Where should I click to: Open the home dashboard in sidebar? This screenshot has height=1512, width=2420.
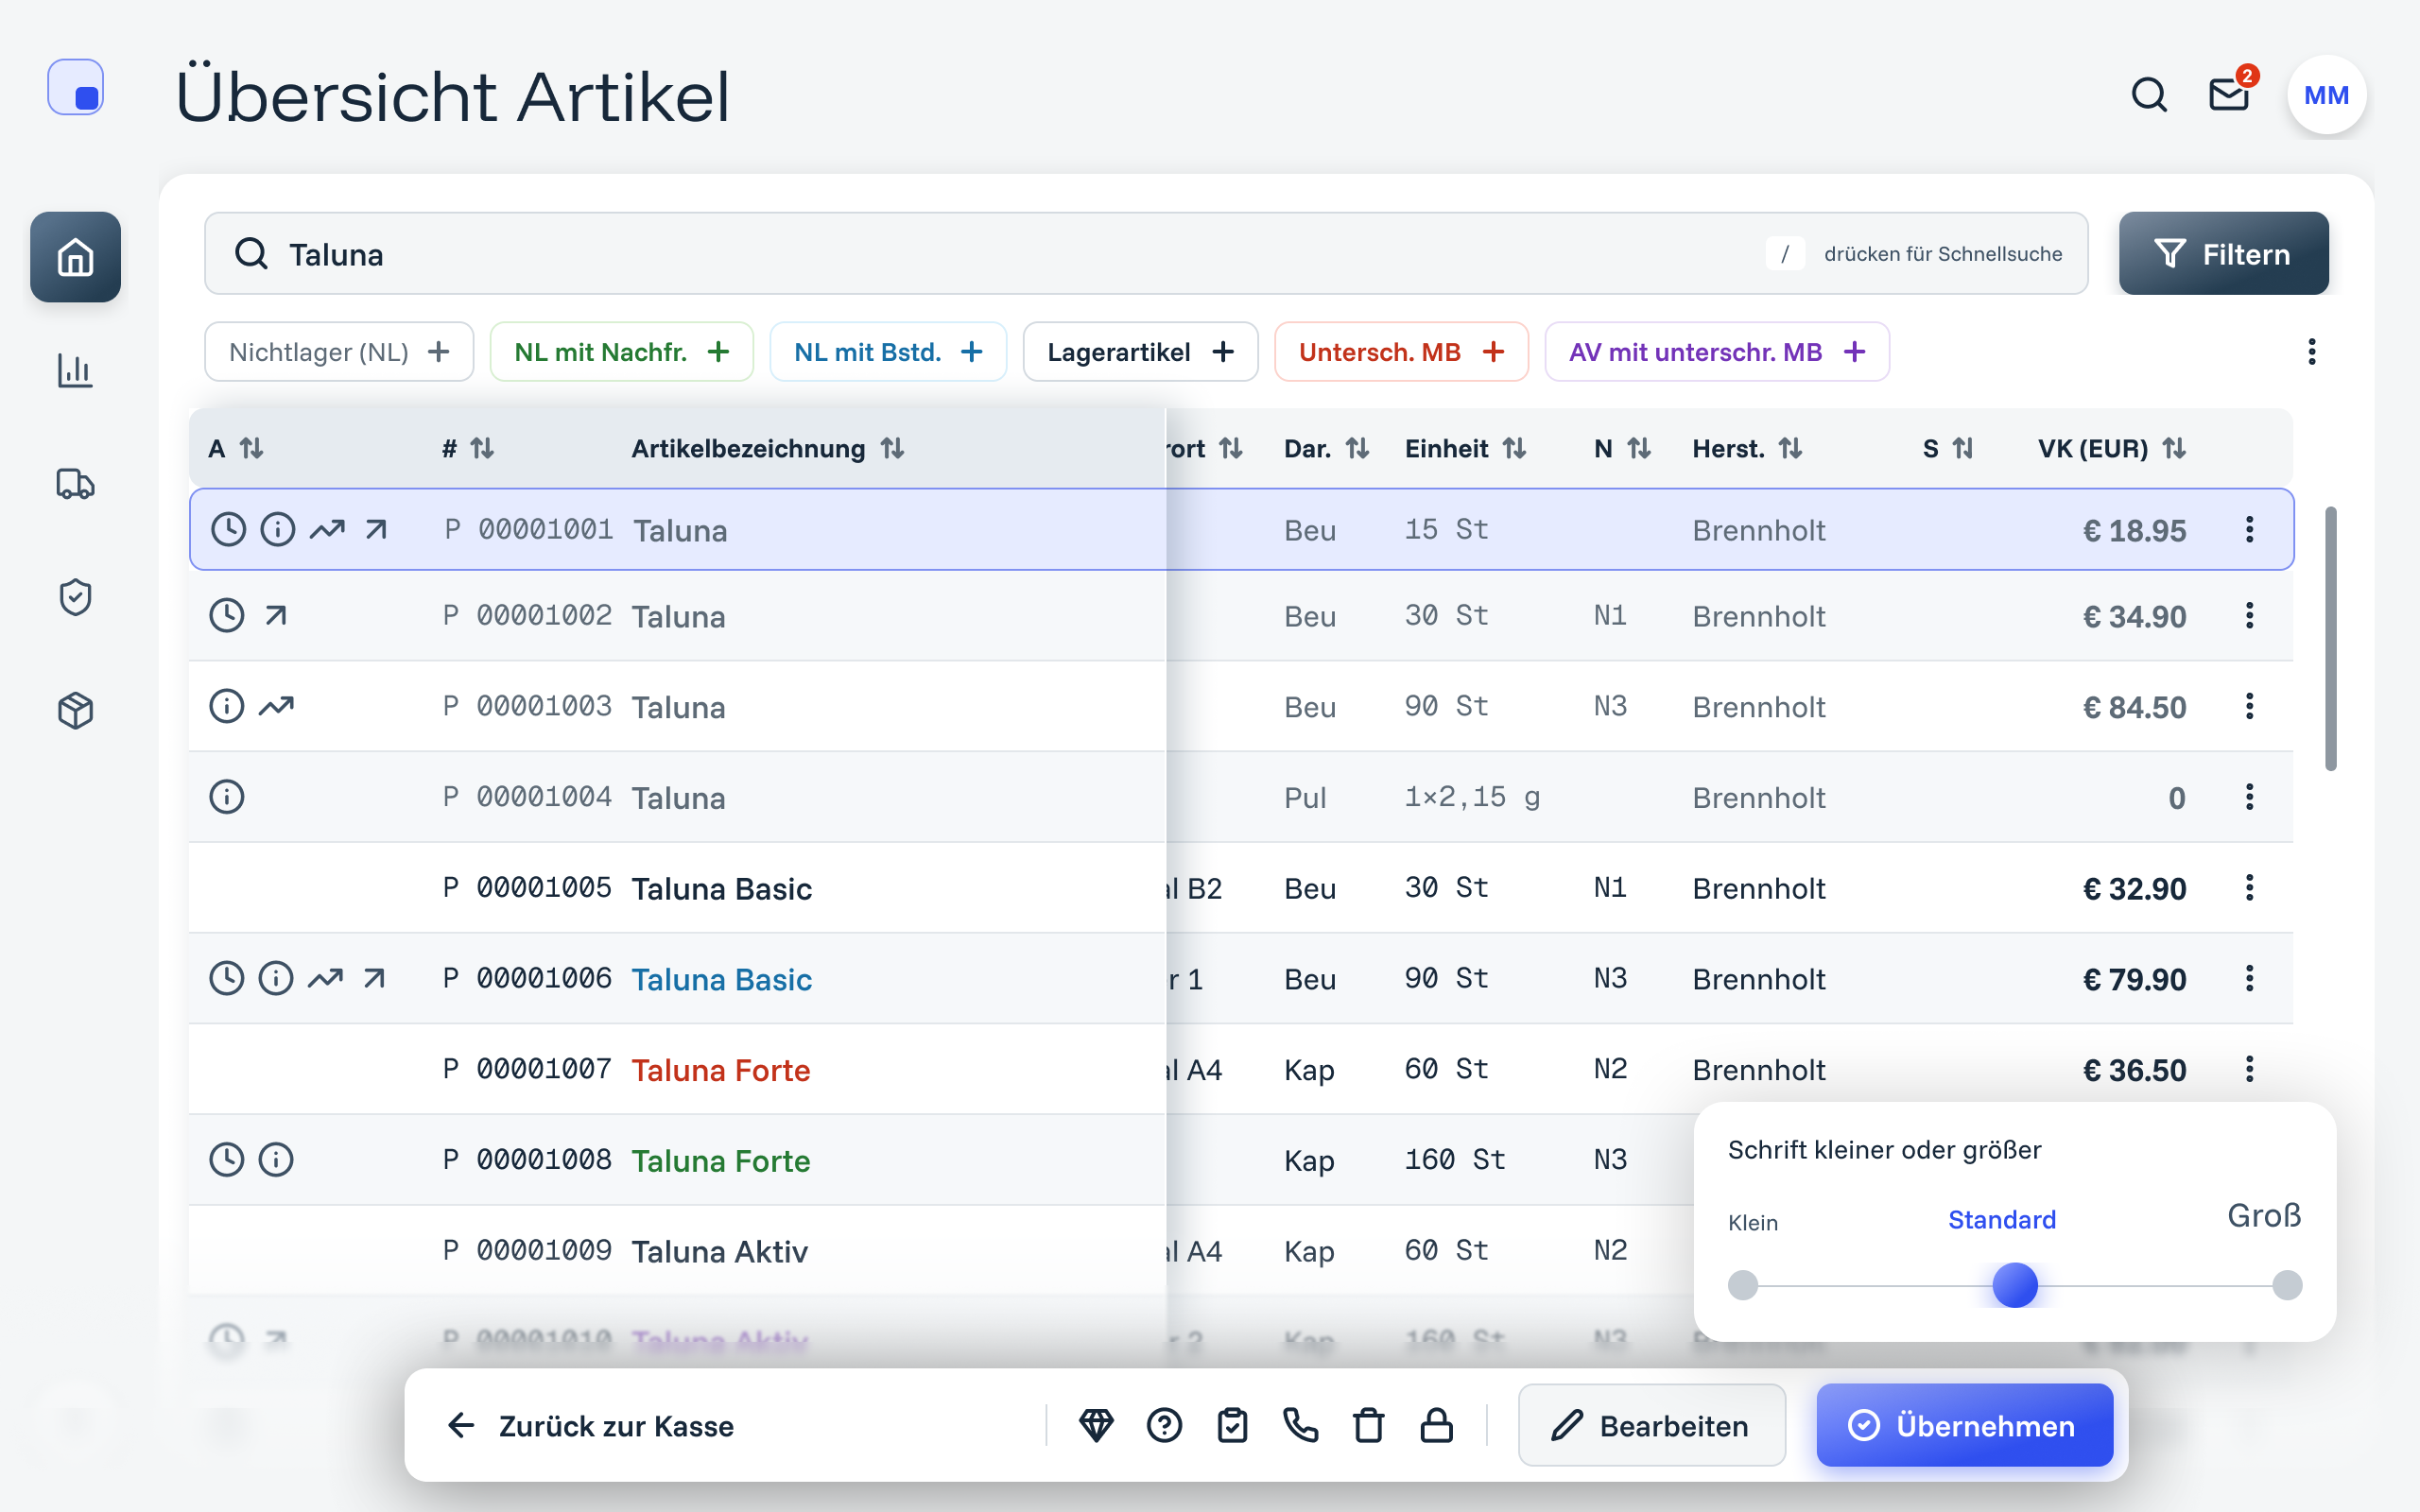point(75,257)
